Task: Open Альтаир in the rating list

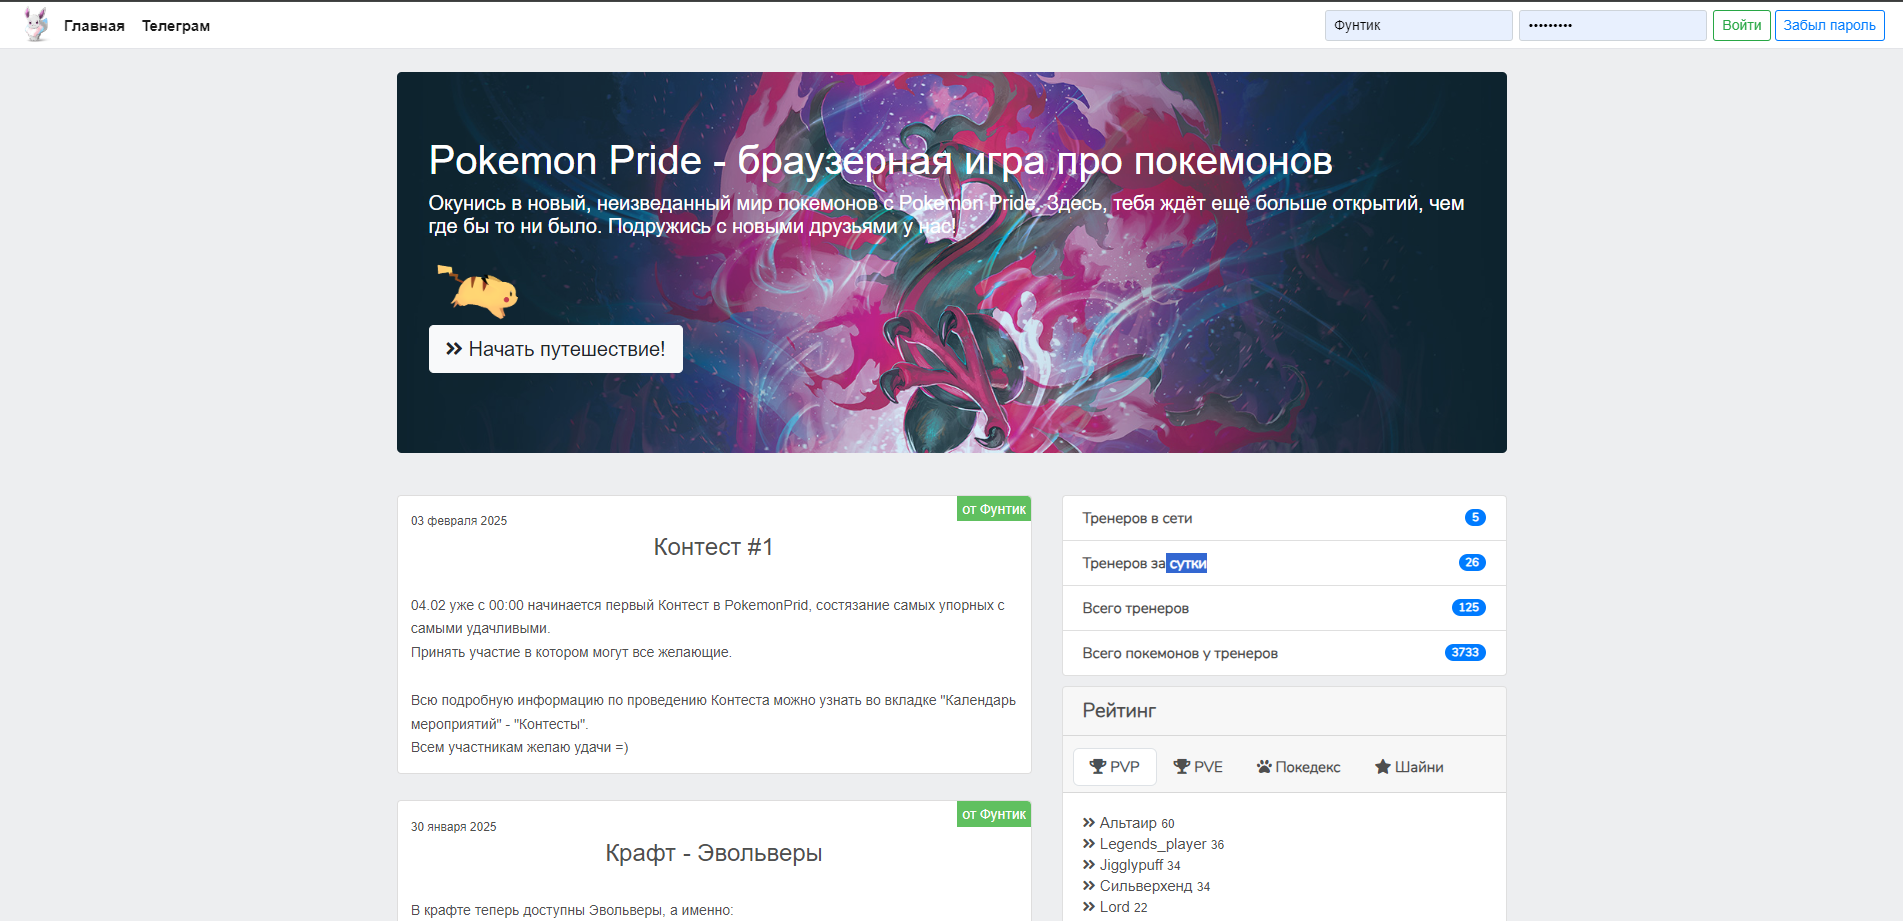Action: pyautogui.click(x=1128, y=823)
